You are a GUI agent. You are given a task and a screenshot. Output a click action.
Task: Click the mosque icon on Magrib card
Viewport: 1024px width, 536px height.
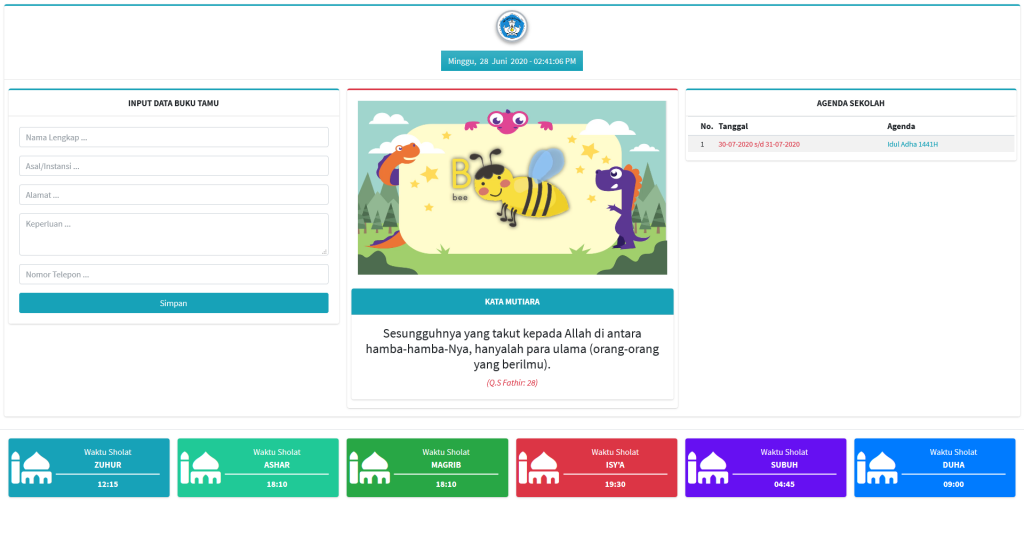(x=369, y=467)
